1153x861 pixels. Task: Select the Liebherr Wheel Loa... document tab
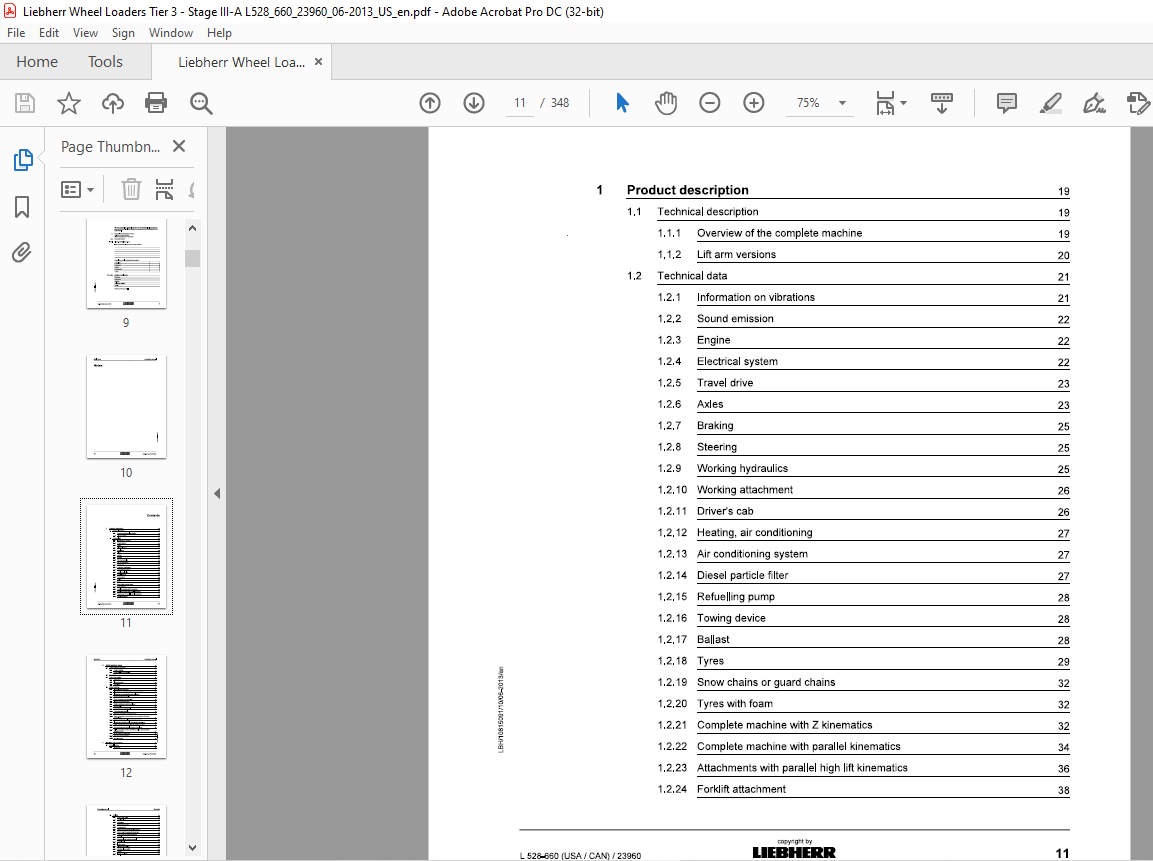tap(241, 62)
